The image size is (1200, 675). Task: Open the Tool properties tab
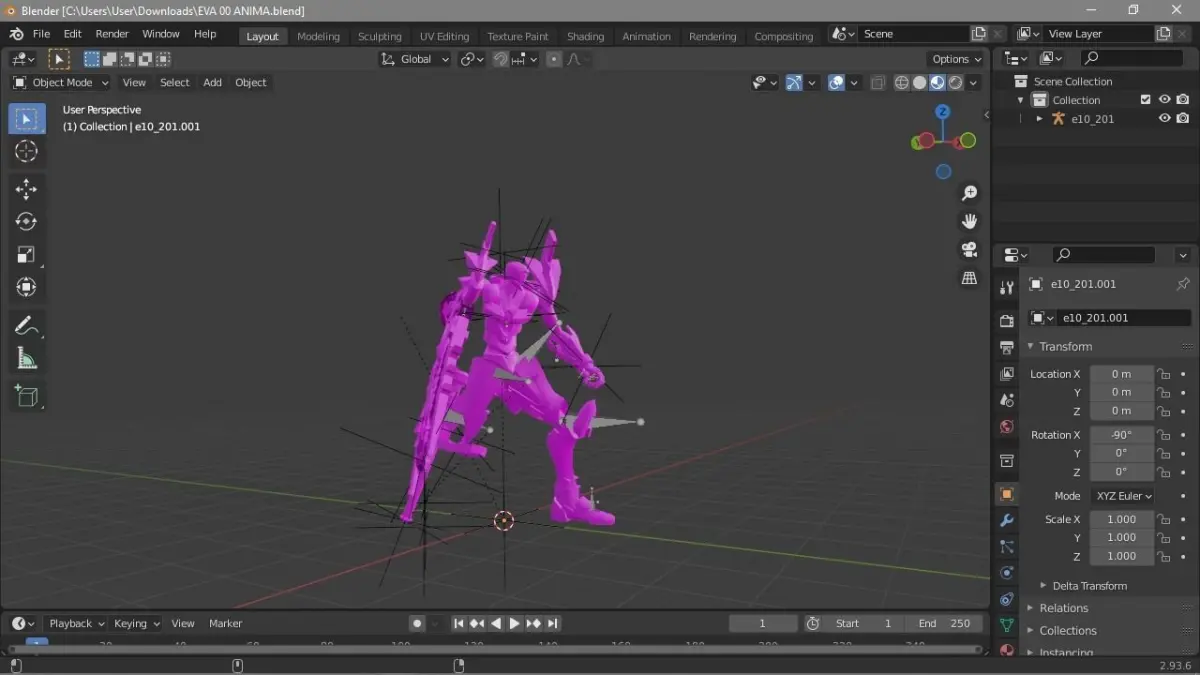click(1007, 288)
